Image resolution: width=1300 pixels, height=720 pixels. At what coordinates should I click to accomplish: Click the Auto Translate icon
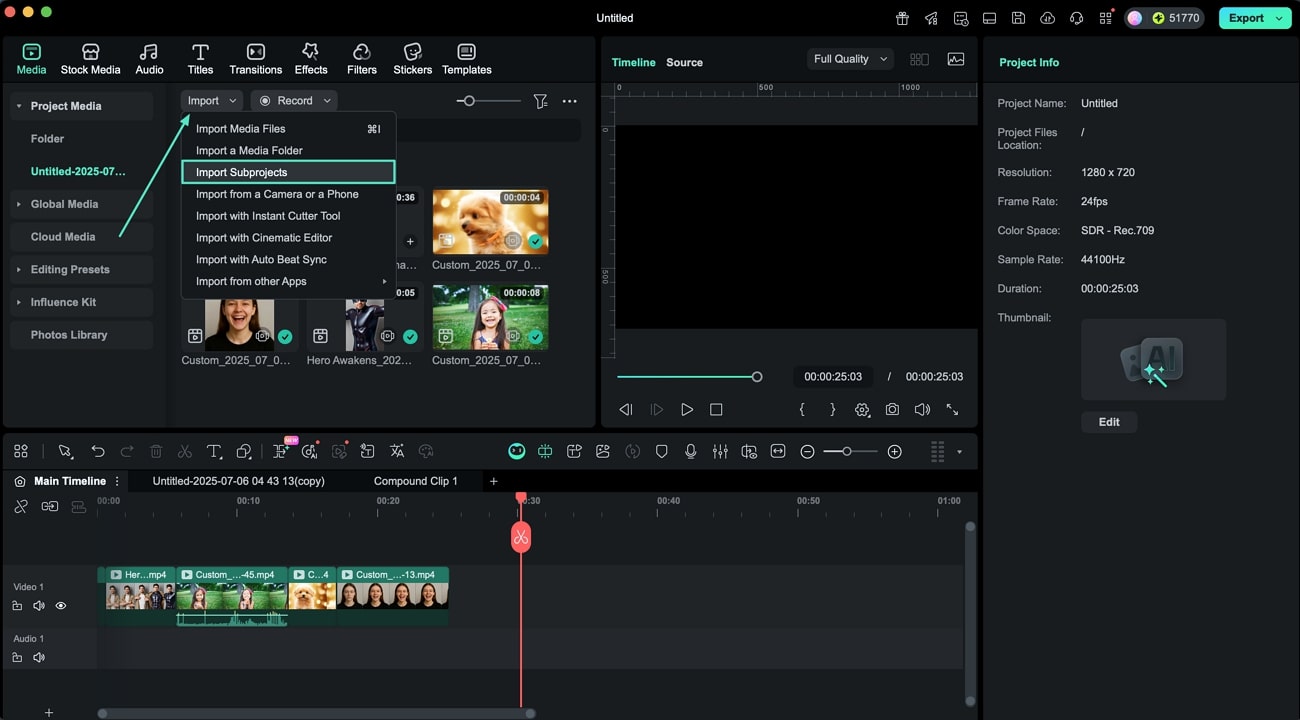(397, 451)
